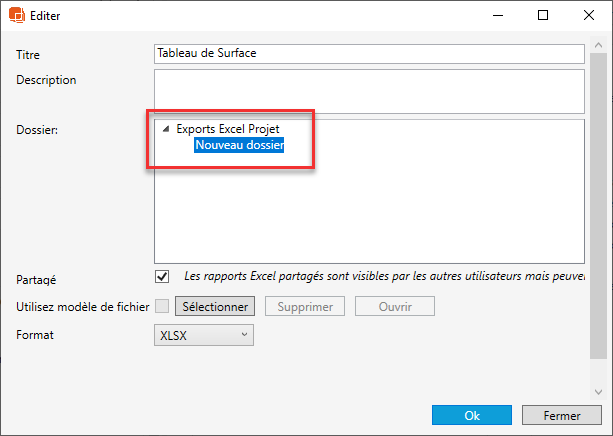The image size is (613, 436).
Task: Enable the Utilisez modèle de fichier checkbox
Action: [x=162, y=306]
